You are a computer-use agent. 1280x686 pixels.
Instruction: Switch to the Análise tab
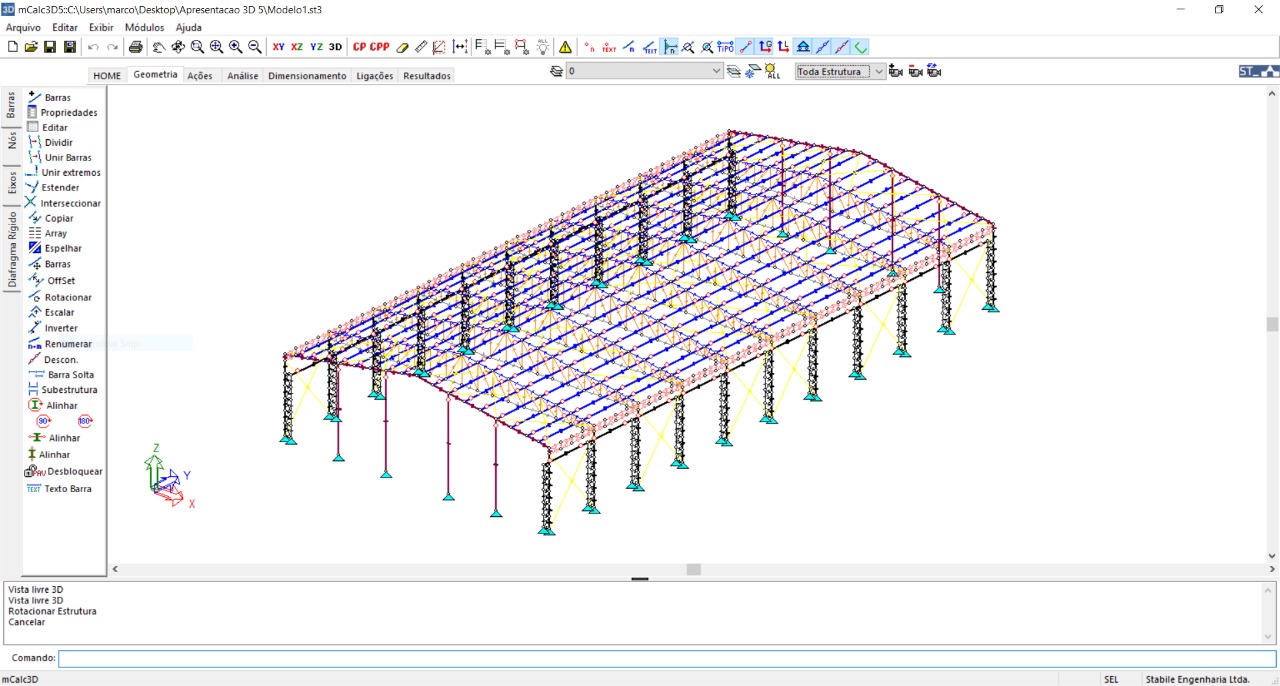tap(243, 76)
